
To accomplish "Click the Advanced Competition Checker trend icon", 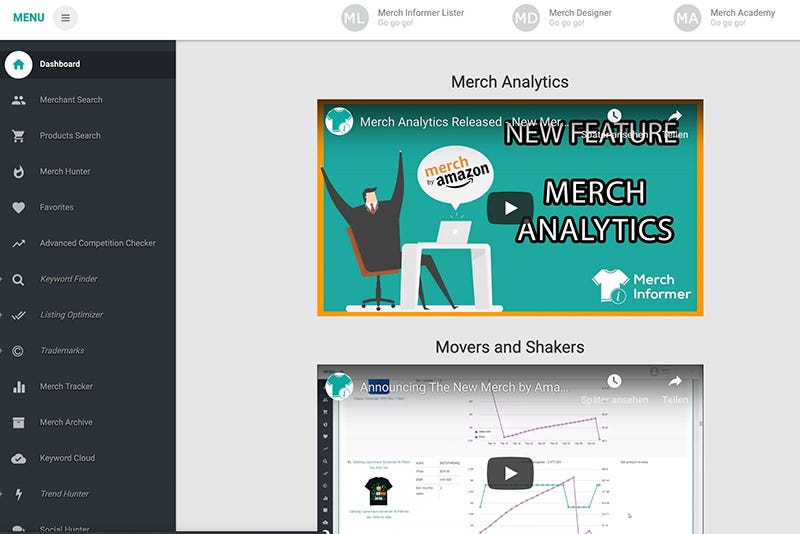I will click(x=18, y=243).
